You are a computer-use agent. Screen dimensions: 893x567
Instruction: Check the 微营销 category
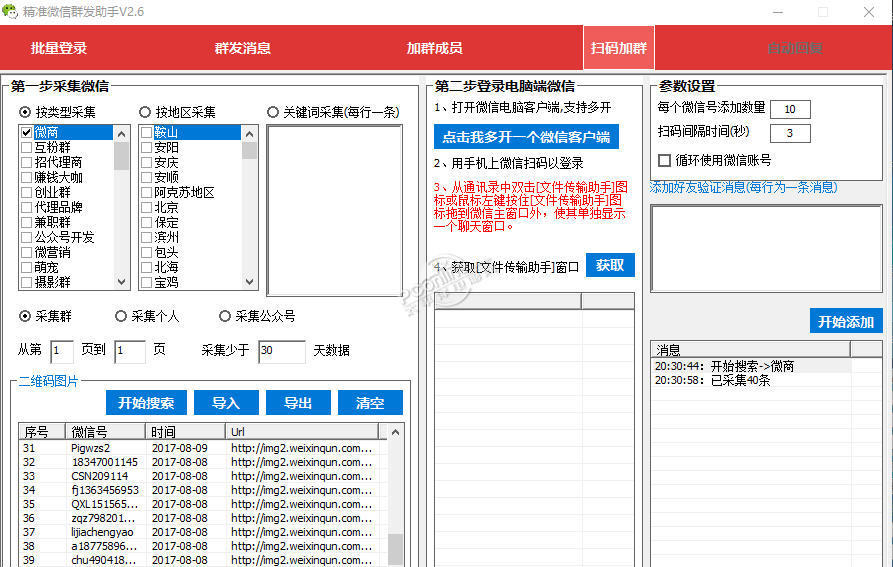26,252
